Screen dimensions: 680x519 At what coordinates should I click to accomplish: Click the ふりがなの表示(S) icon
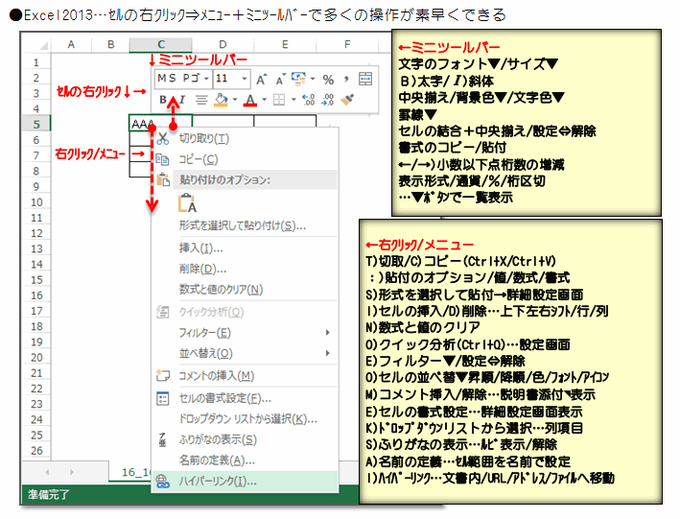[163, 440]
